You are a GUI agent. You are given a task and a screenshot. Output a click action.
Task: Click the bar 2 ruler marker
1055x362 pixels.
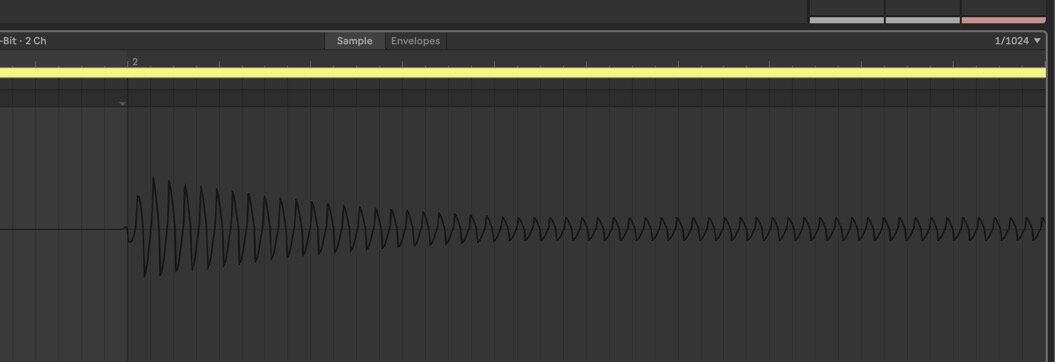[134, 62]
